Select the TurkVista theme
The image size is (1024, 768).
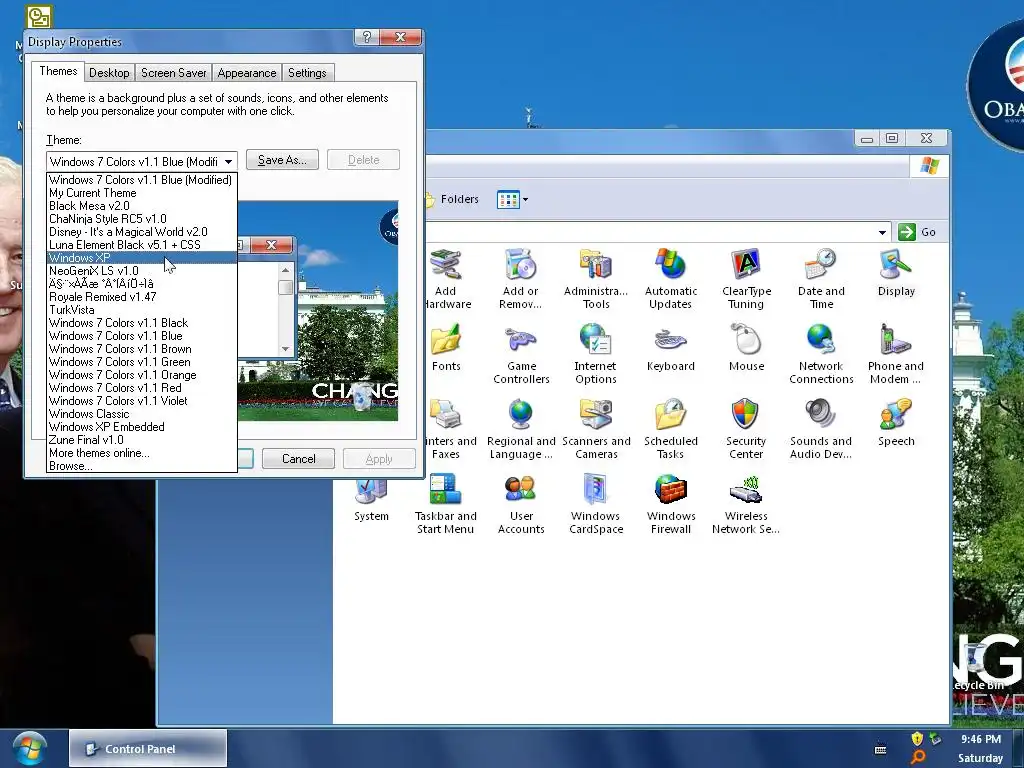[x=142, y=310]
